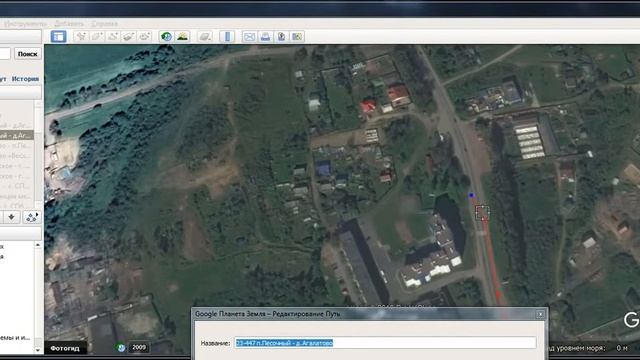
Task: Click the View in Google Maps icon
Action: coord(297,37)
